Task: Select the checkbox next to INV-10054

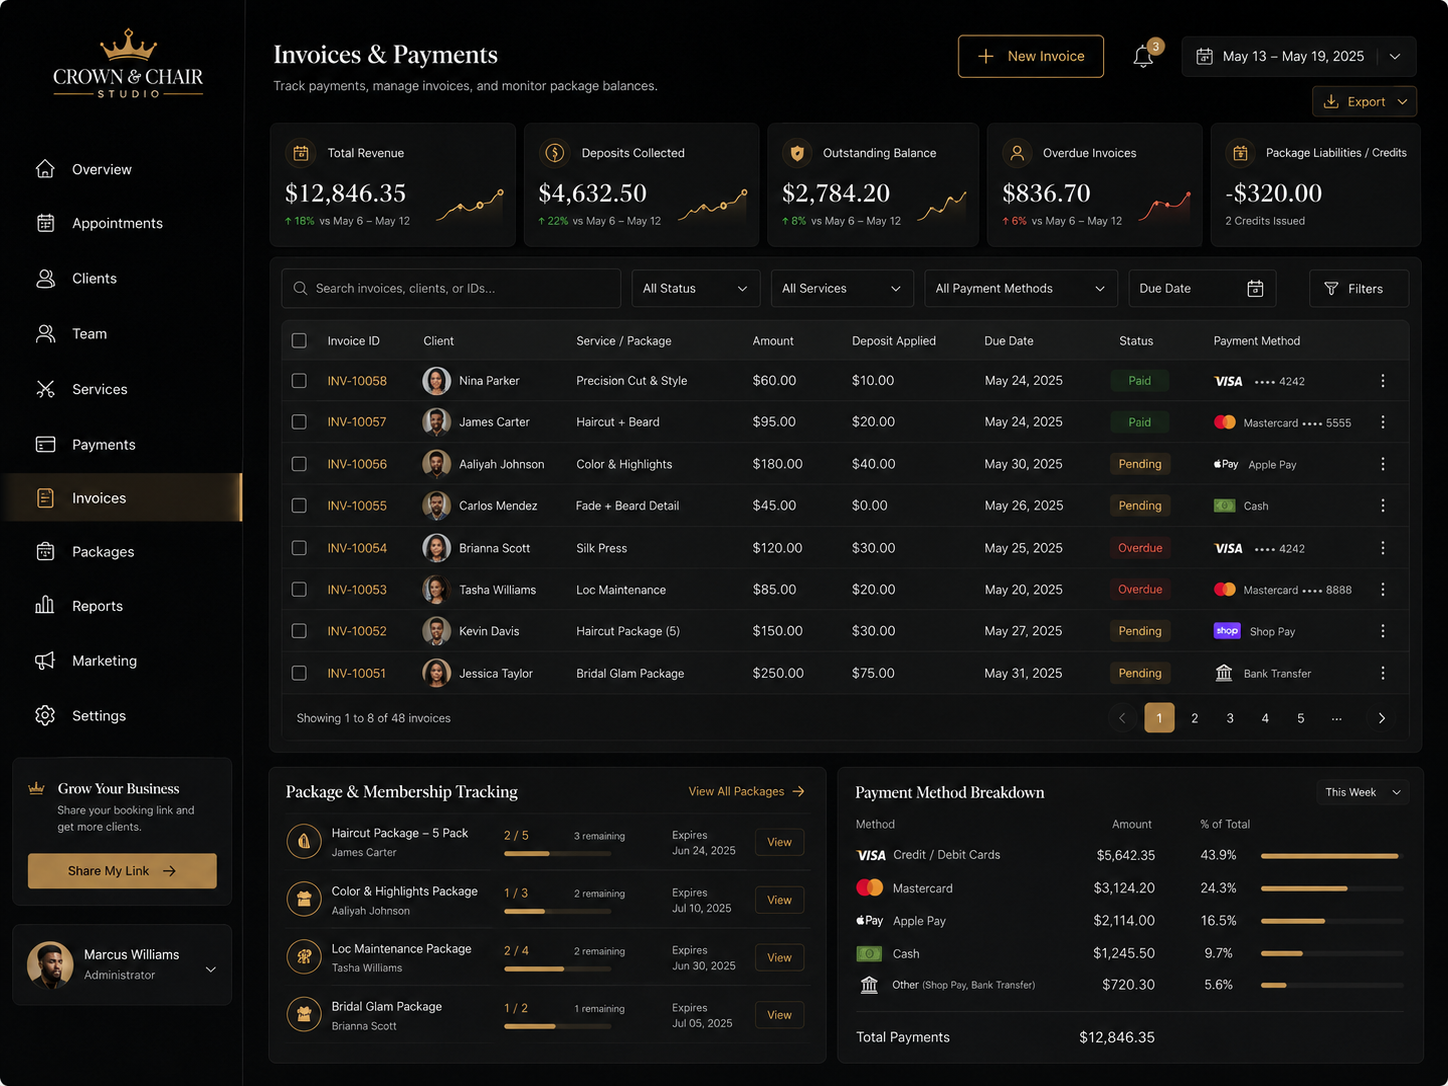Action: coord(299,548)
